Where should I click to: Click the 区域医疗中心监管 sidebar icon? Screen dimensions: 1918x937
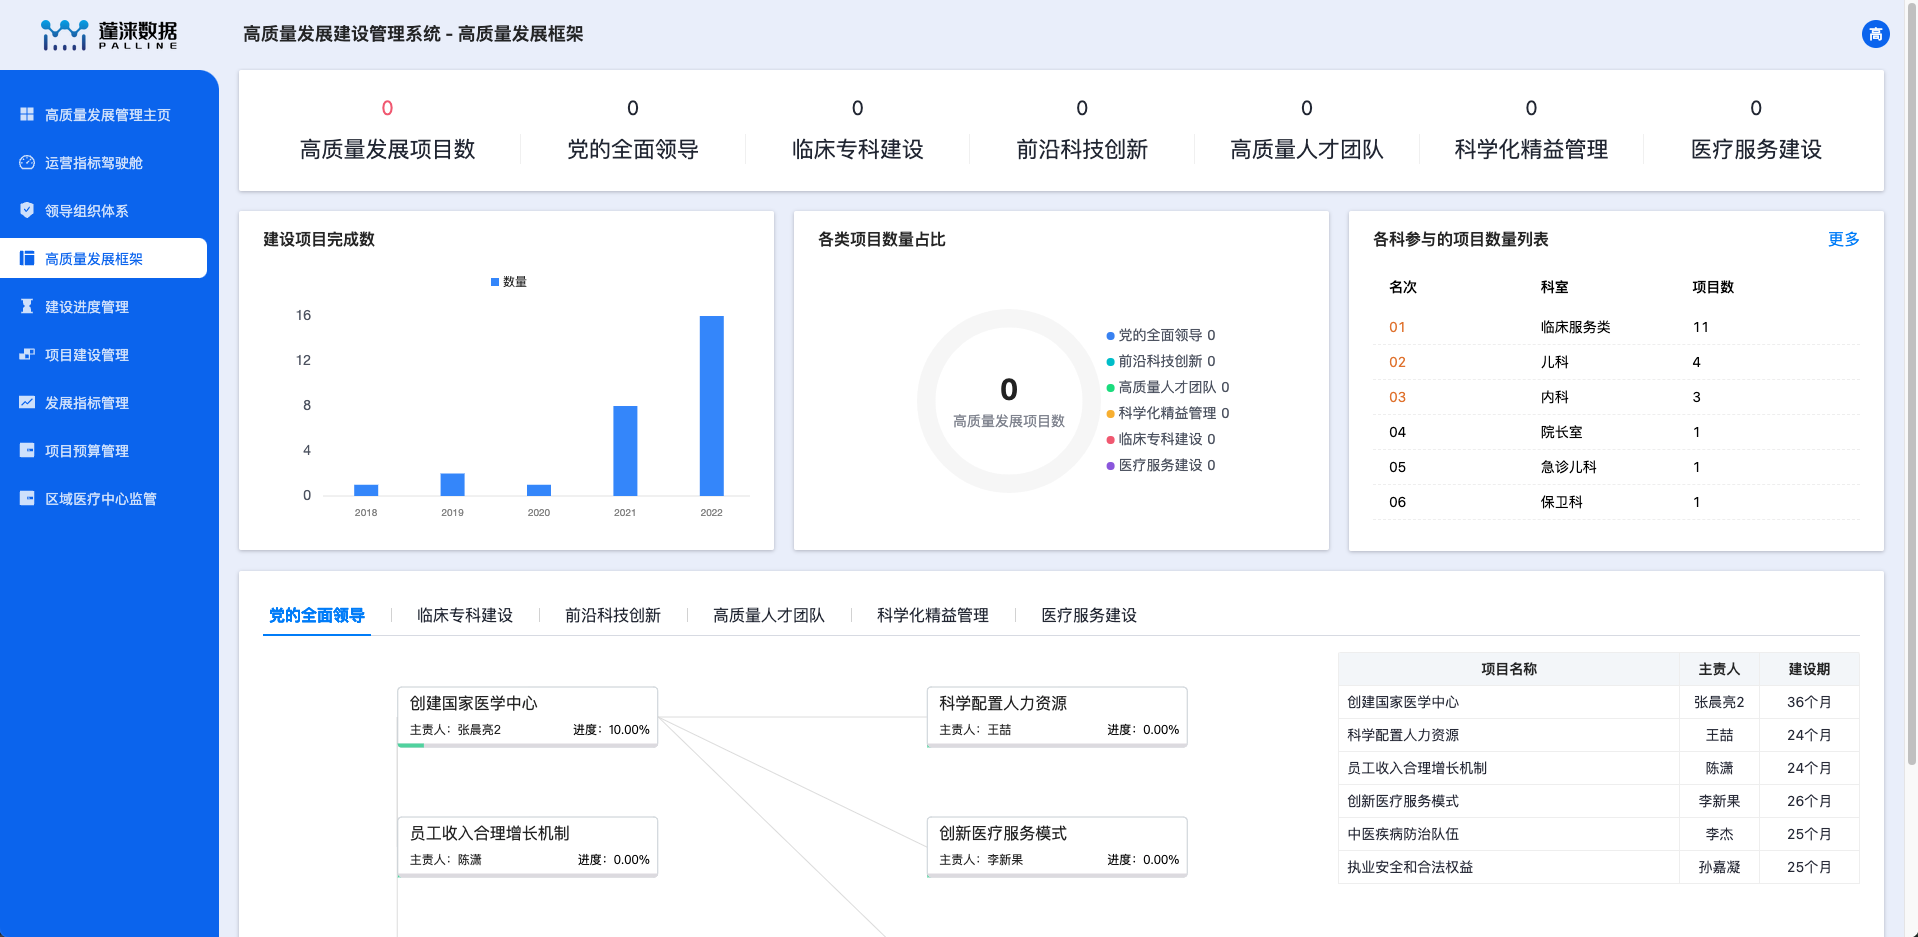[x=27, y=498]
